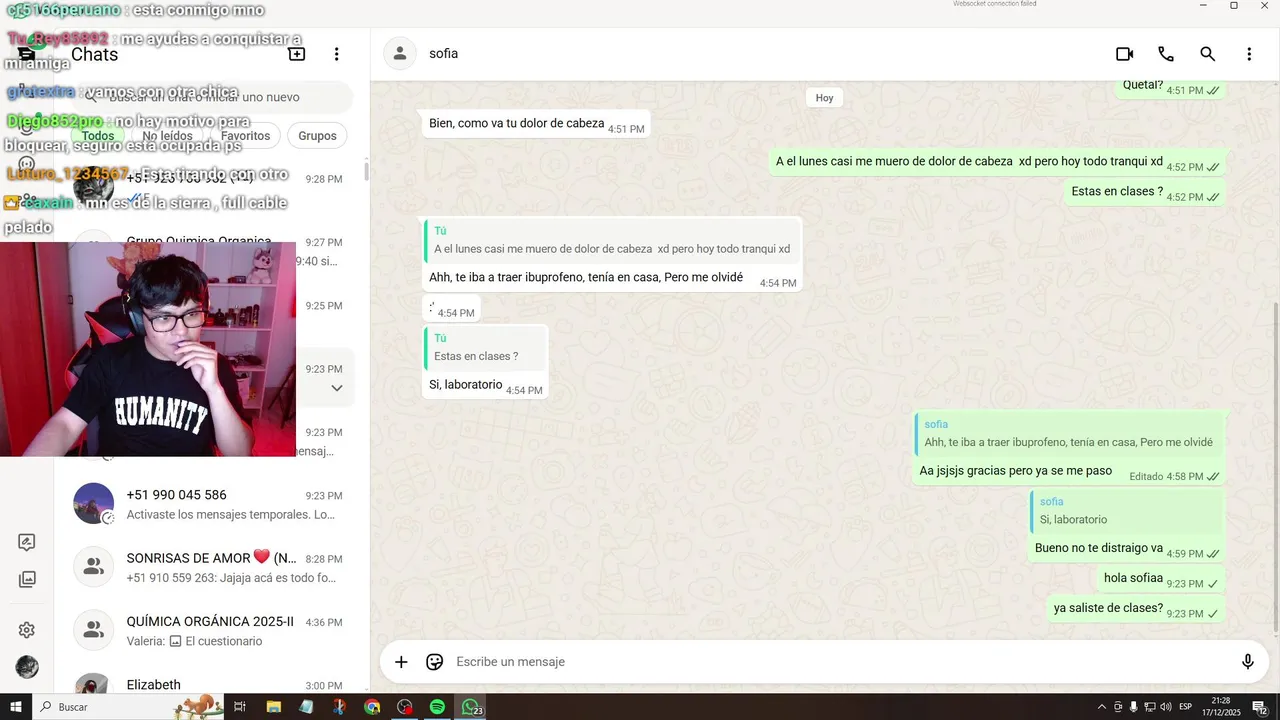Show hidden system tray icons
Viewport: 1280px width, 720px height.
pos(1102,707)
